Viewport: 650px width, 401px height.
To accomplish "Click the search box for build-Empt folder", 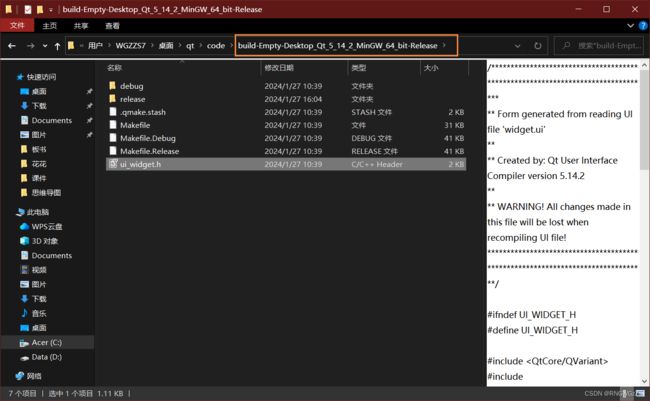I will pyautogui.click(x=599, y=46).
